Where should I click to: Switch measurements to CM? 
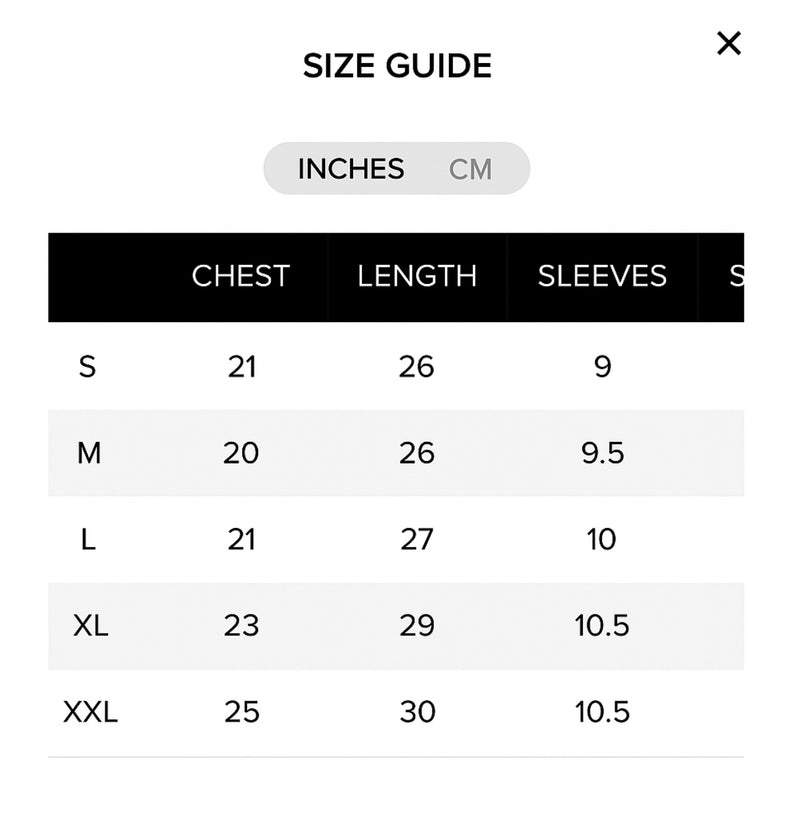pyautogui.click(x=470, y=169)
